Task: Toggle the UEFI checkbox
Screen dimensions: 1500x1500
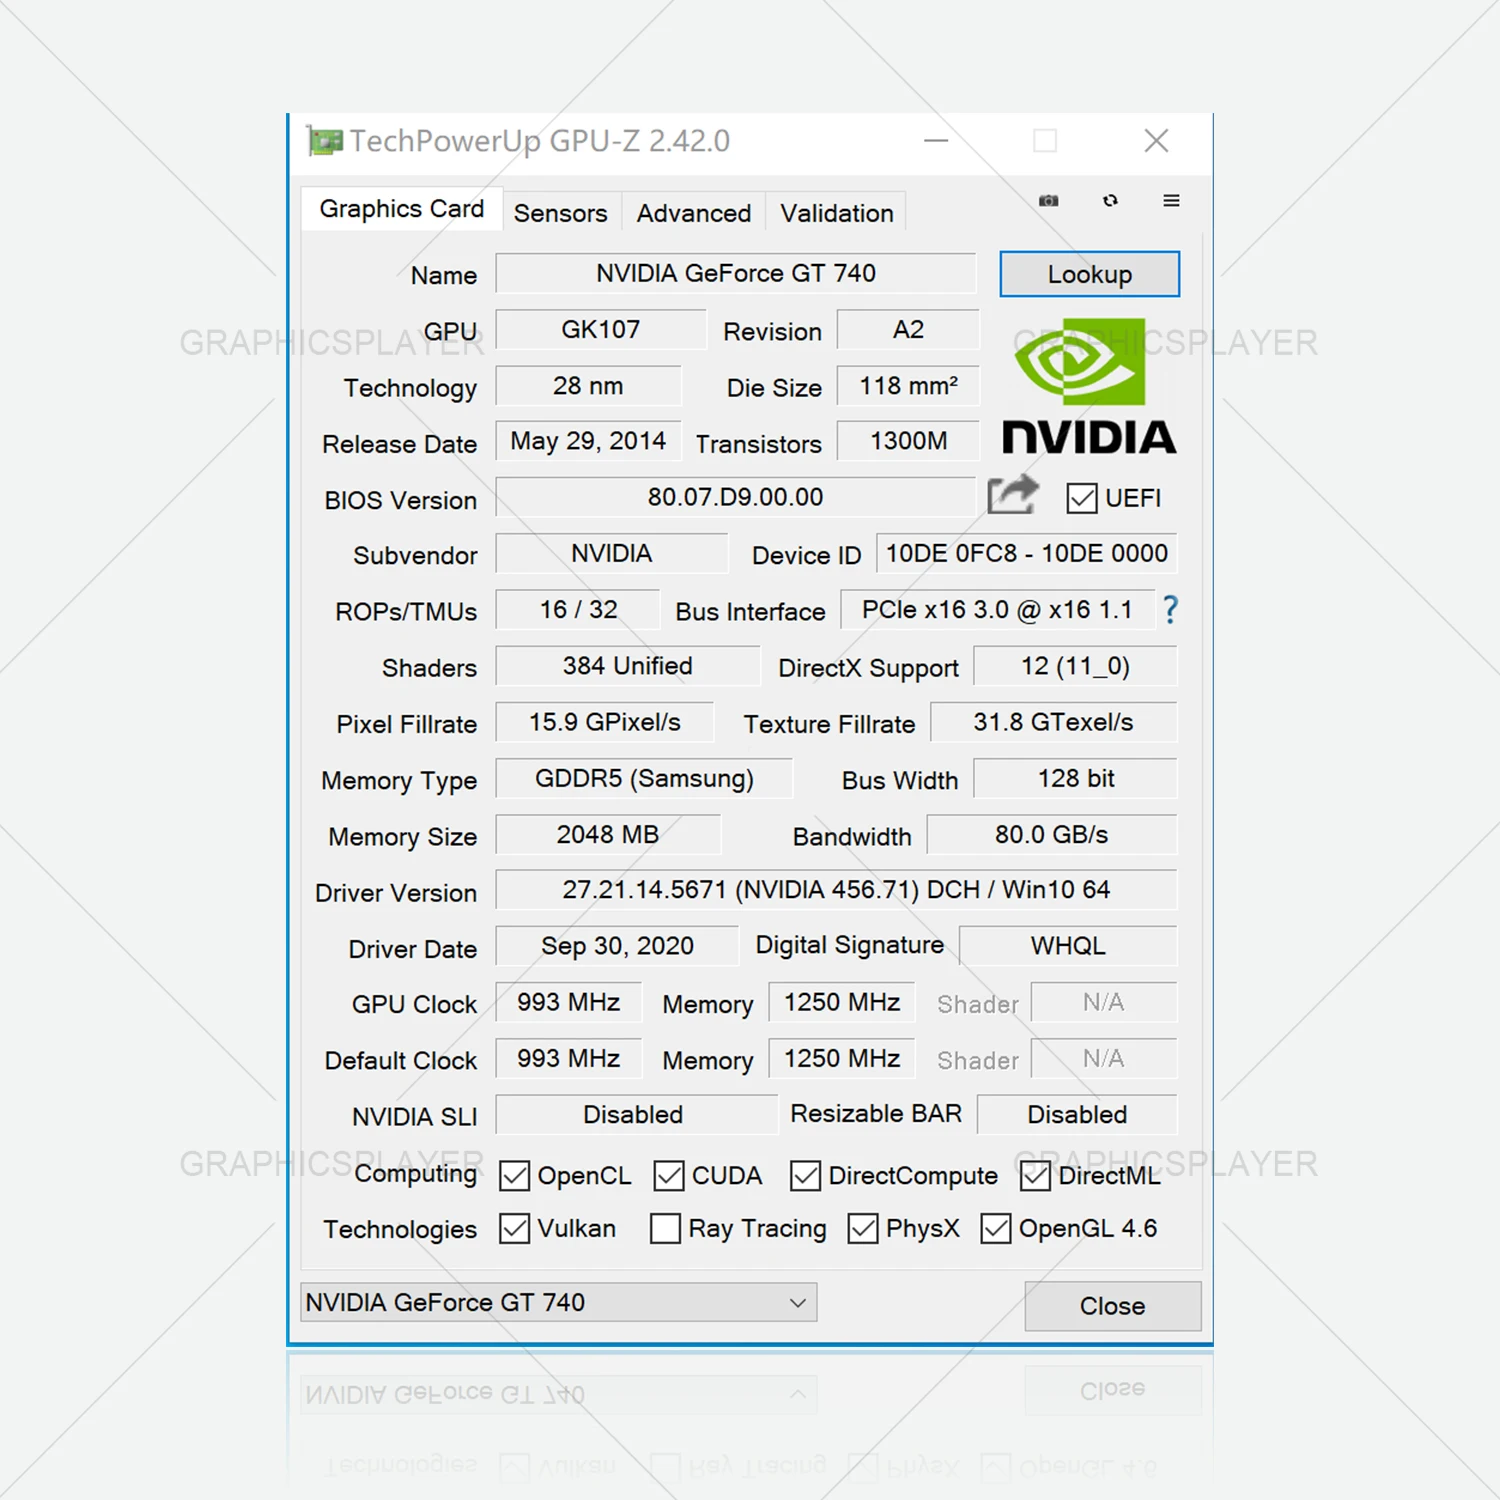Action: pyautogui.click(x=1082, y=498)
